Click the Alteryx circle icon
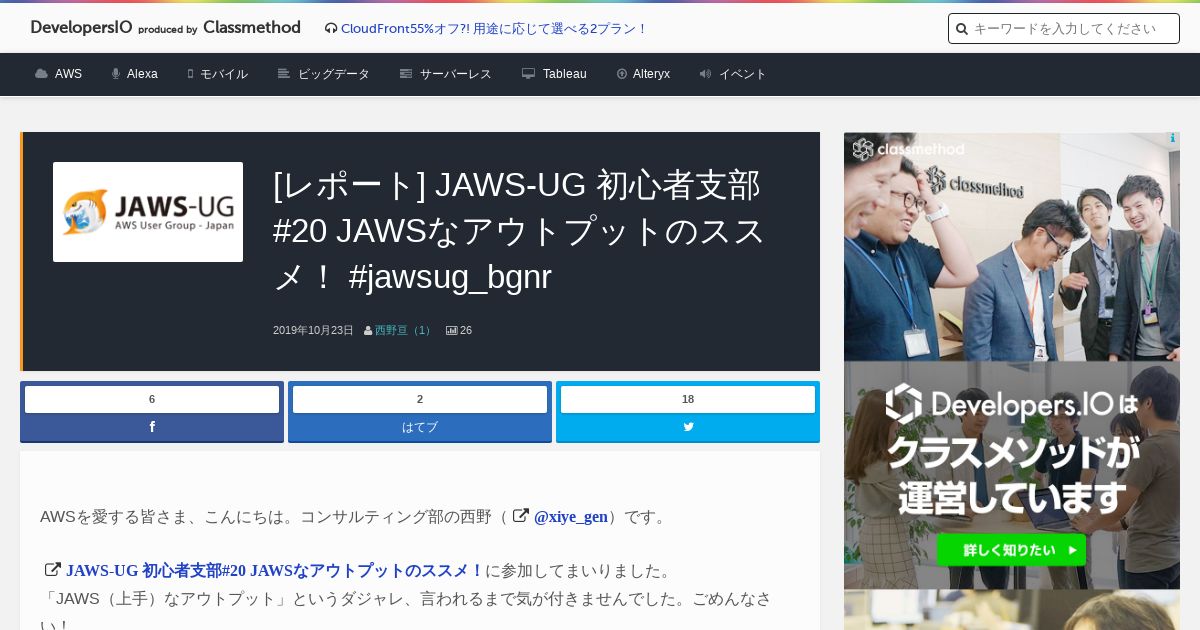This screenshot has width=1200, height=630. (x=622, y=74)
